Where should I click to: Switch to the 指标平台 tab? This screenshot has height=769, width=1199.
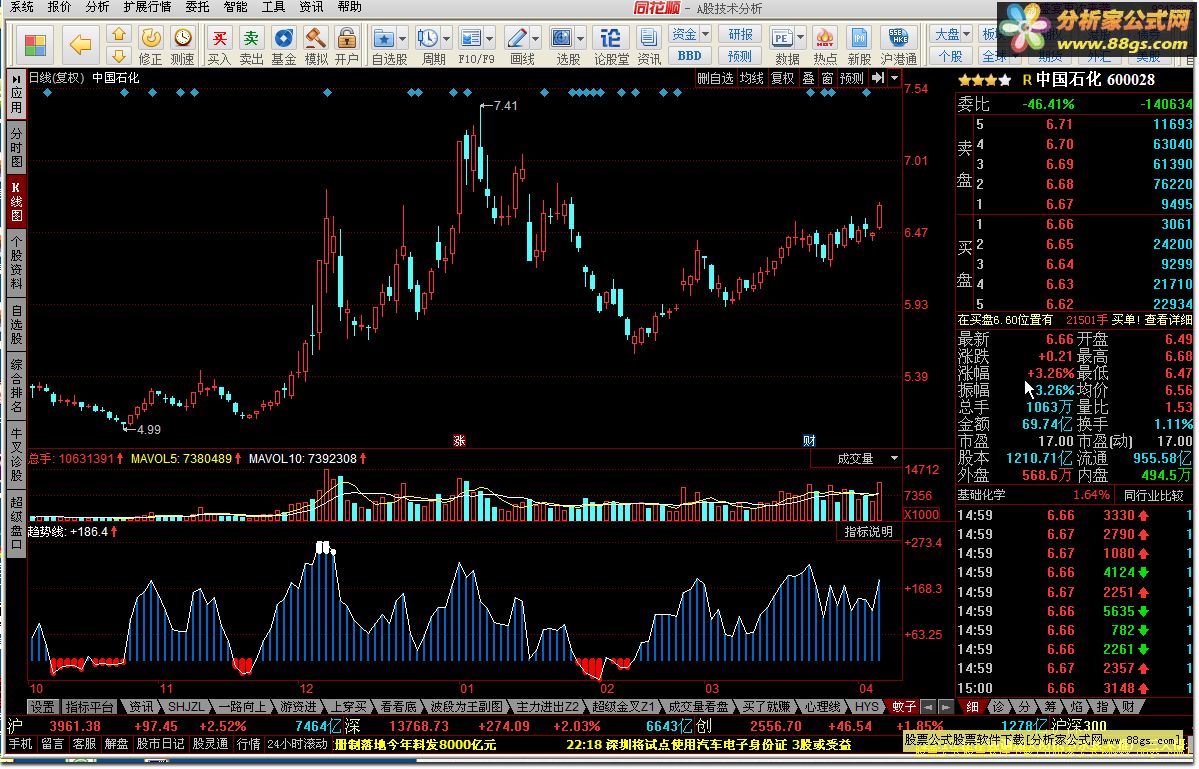(x=90, y=707)
